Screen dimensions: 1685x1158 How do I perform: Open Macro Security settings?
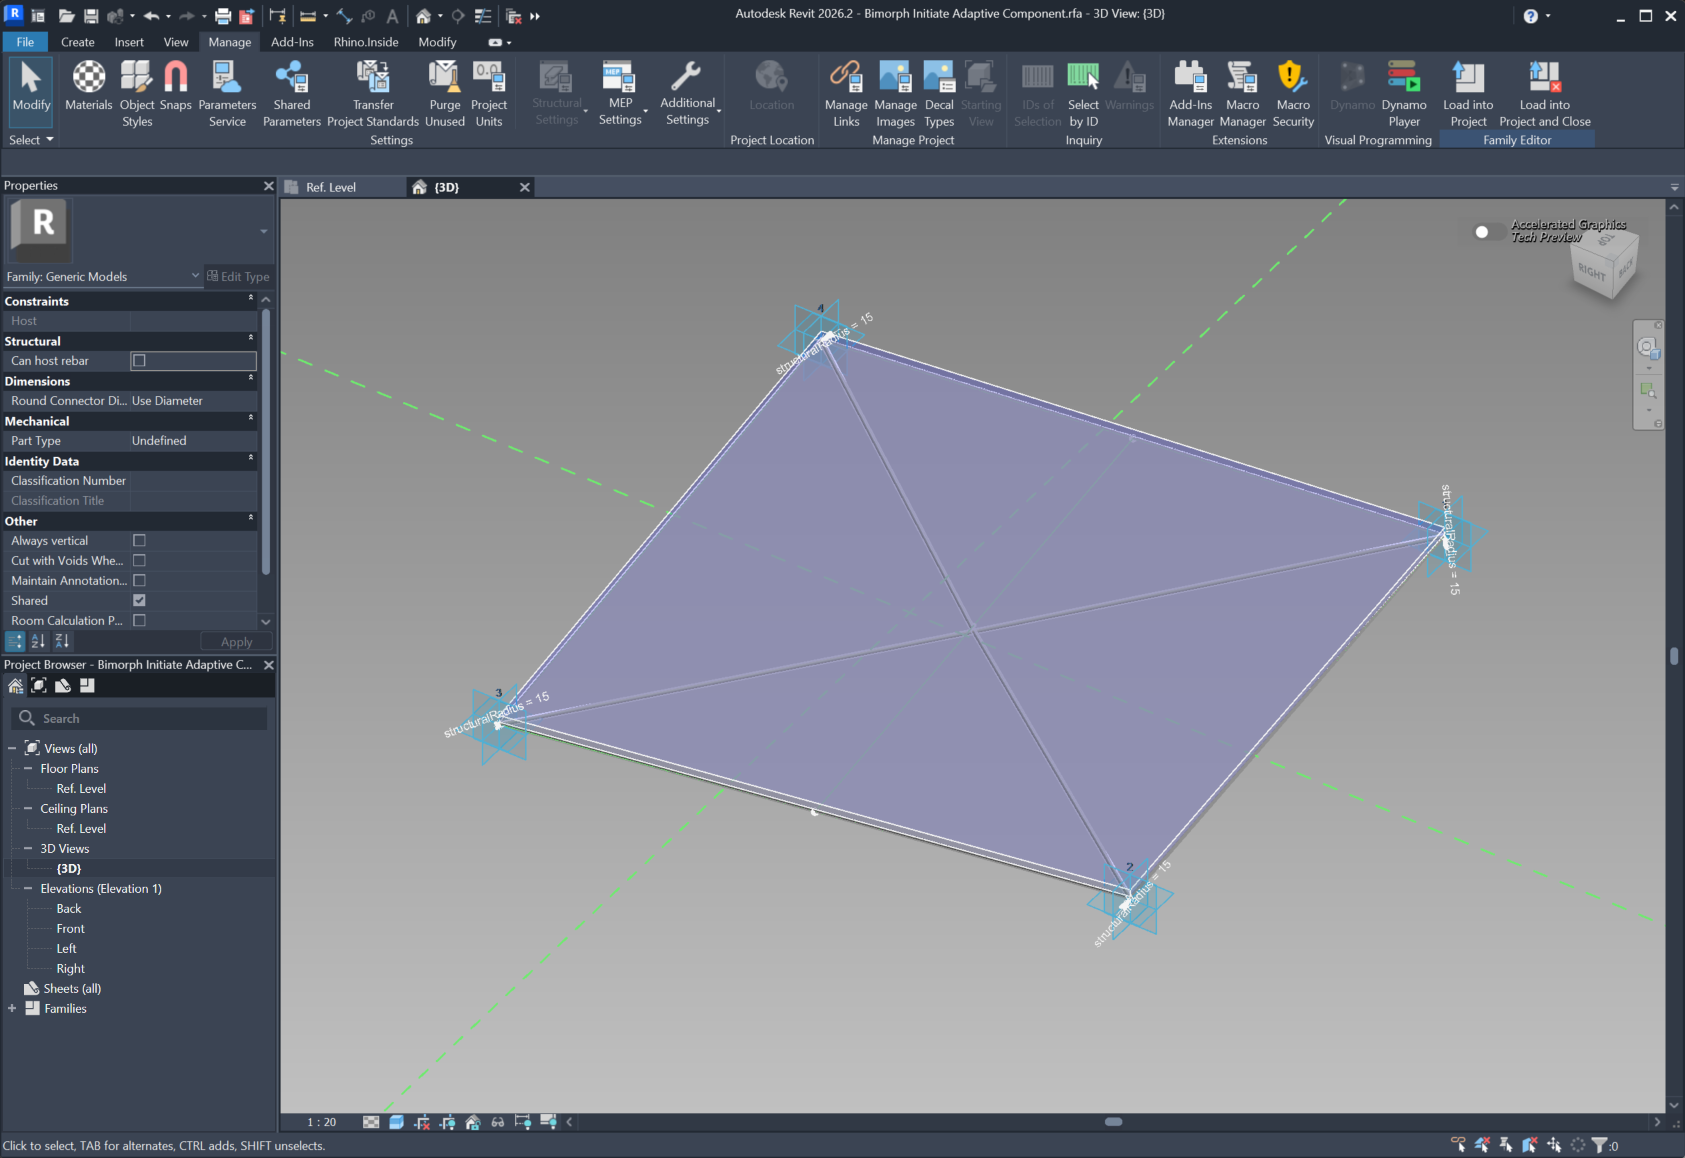1293,94
